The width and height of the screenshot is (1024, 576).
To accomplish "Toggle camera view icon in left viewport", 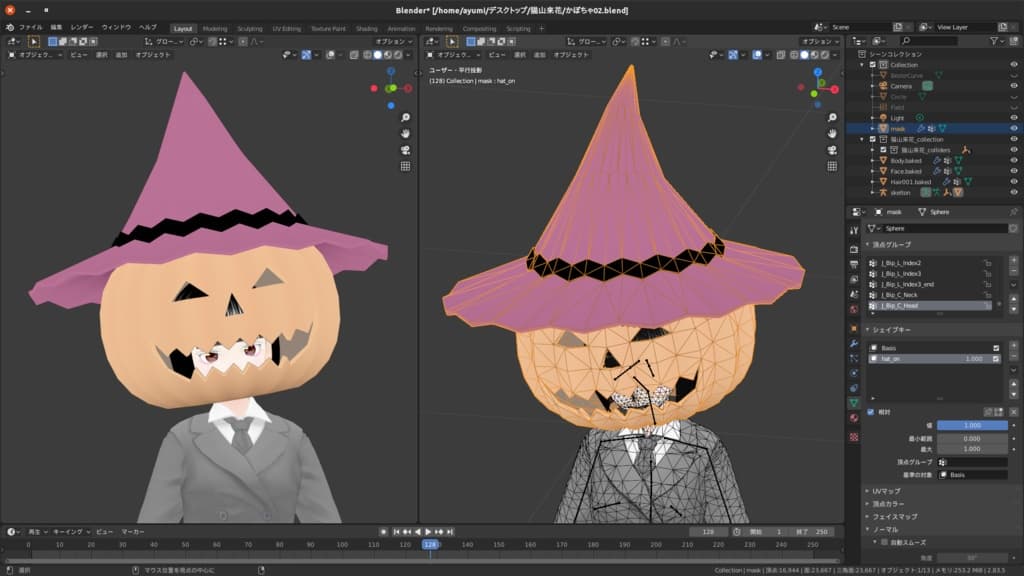I will point(406,149).
